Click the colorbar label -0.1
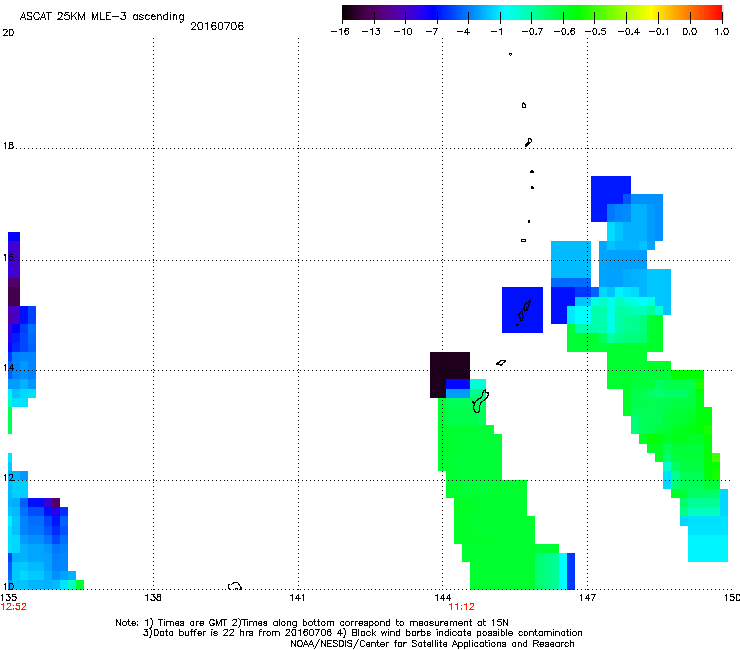 click(x=659, y=32)
